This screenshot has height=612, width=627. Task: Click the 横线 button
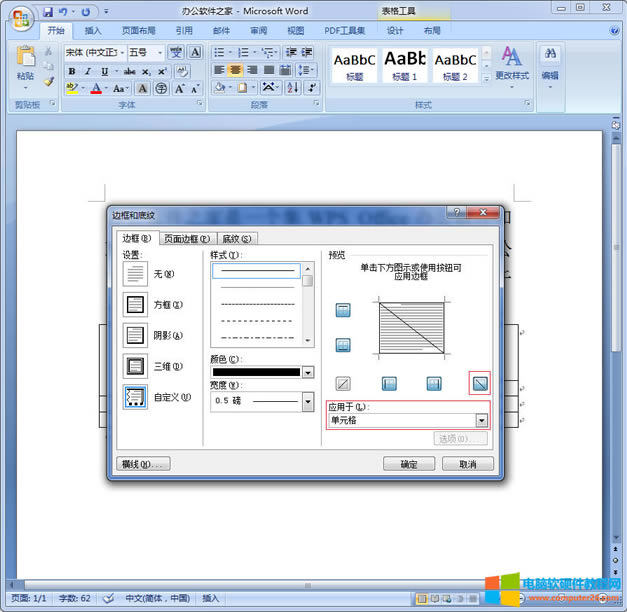click(x=144, y=464)
